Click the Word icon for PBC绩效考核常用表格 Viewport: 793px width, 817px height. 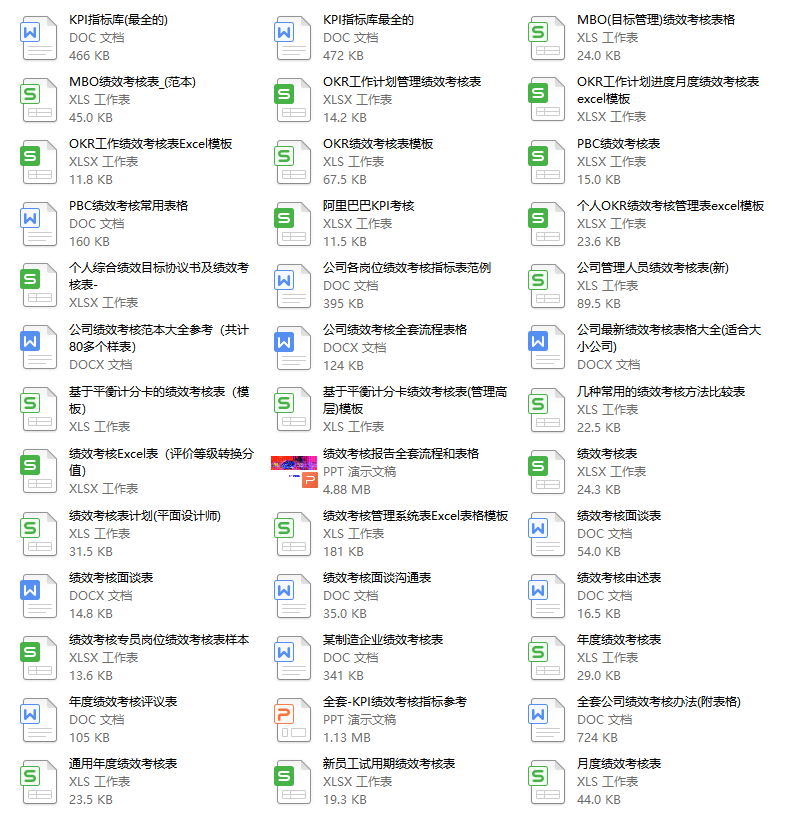click(x=39, y=224)
